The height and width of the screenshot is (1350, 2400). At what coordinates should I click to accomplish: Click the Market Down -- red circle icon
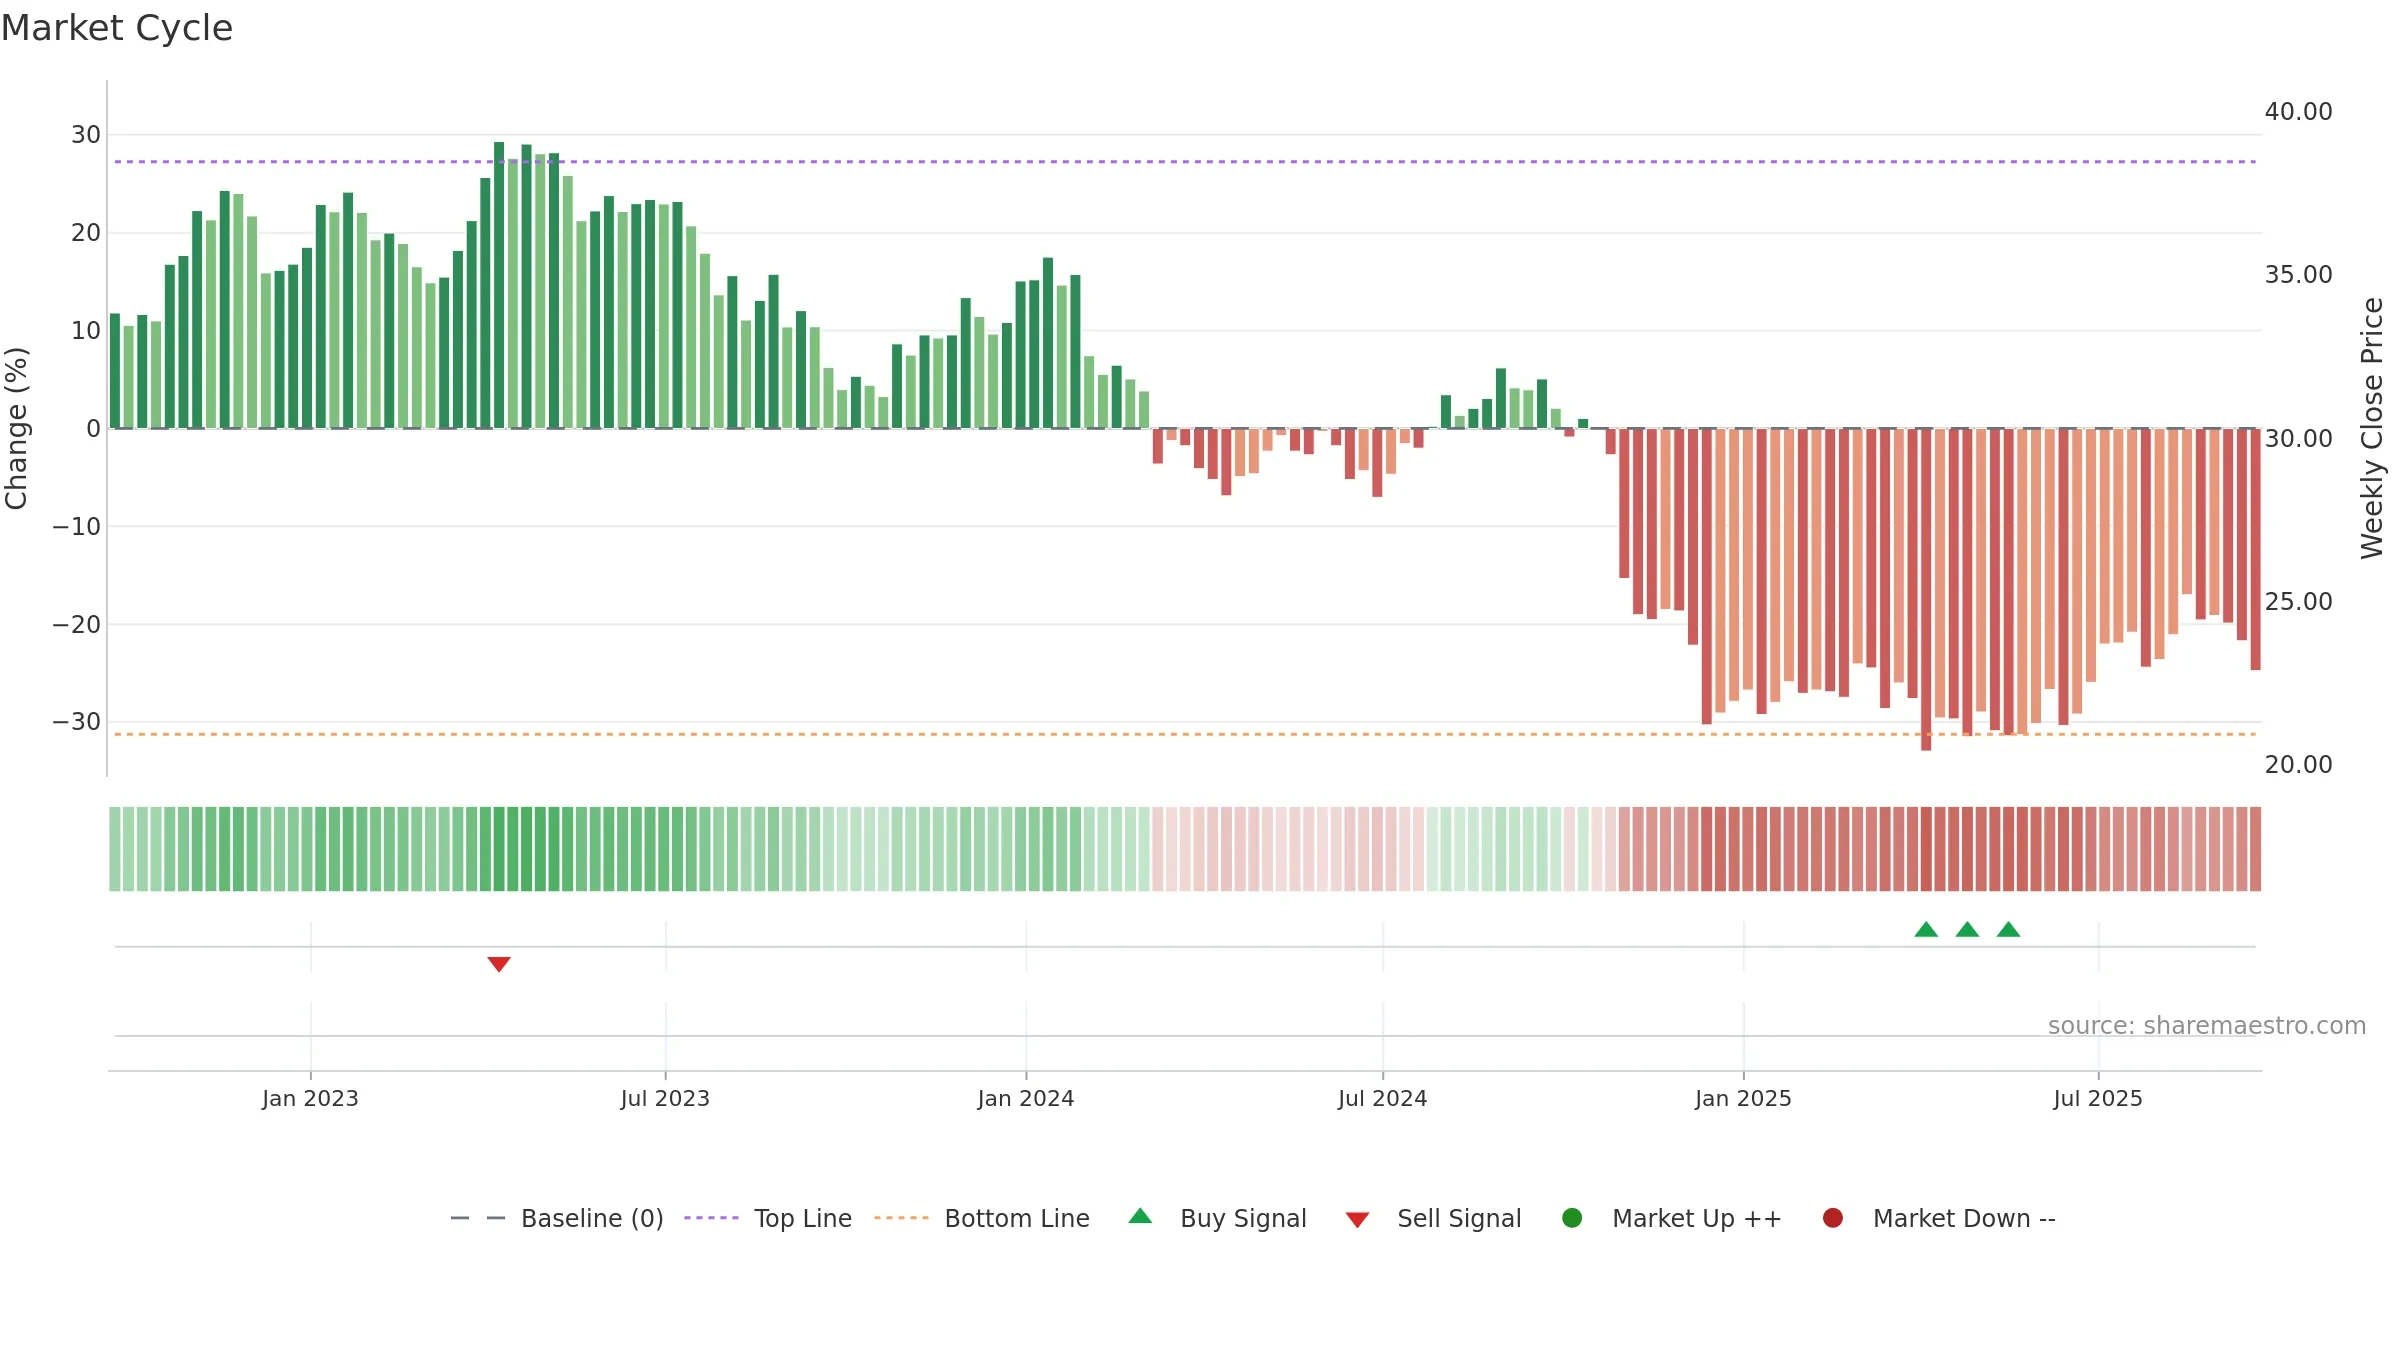coord(1833,1218)
